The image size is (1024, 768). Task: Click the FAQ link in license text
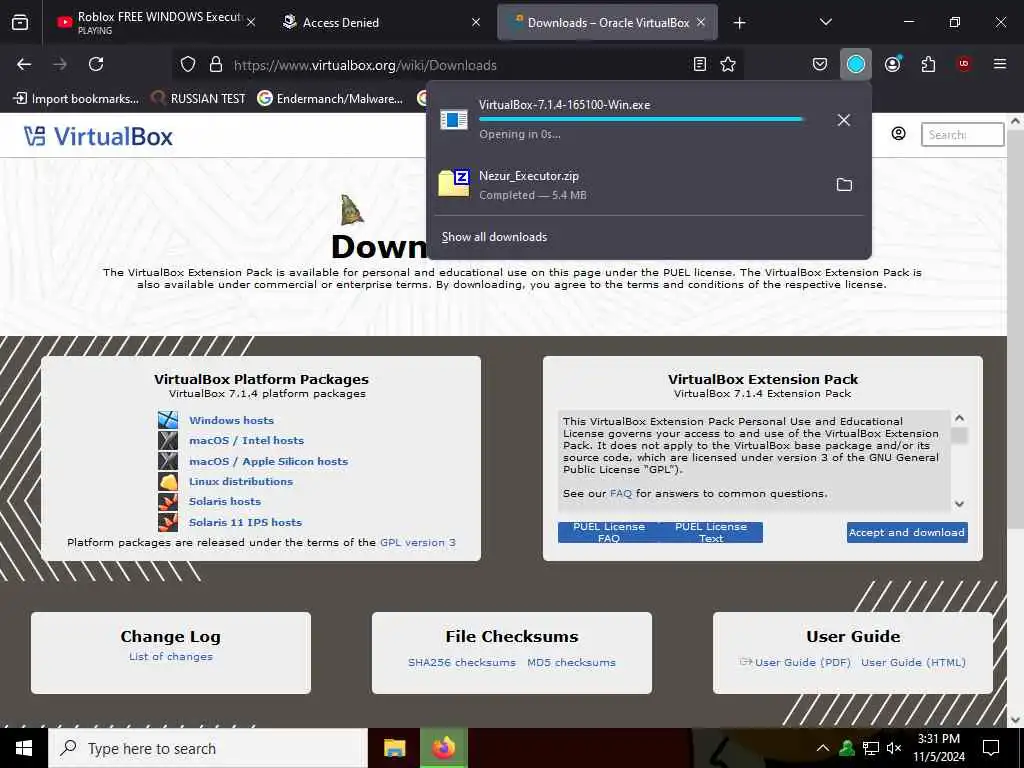click(x=620, y=494)
